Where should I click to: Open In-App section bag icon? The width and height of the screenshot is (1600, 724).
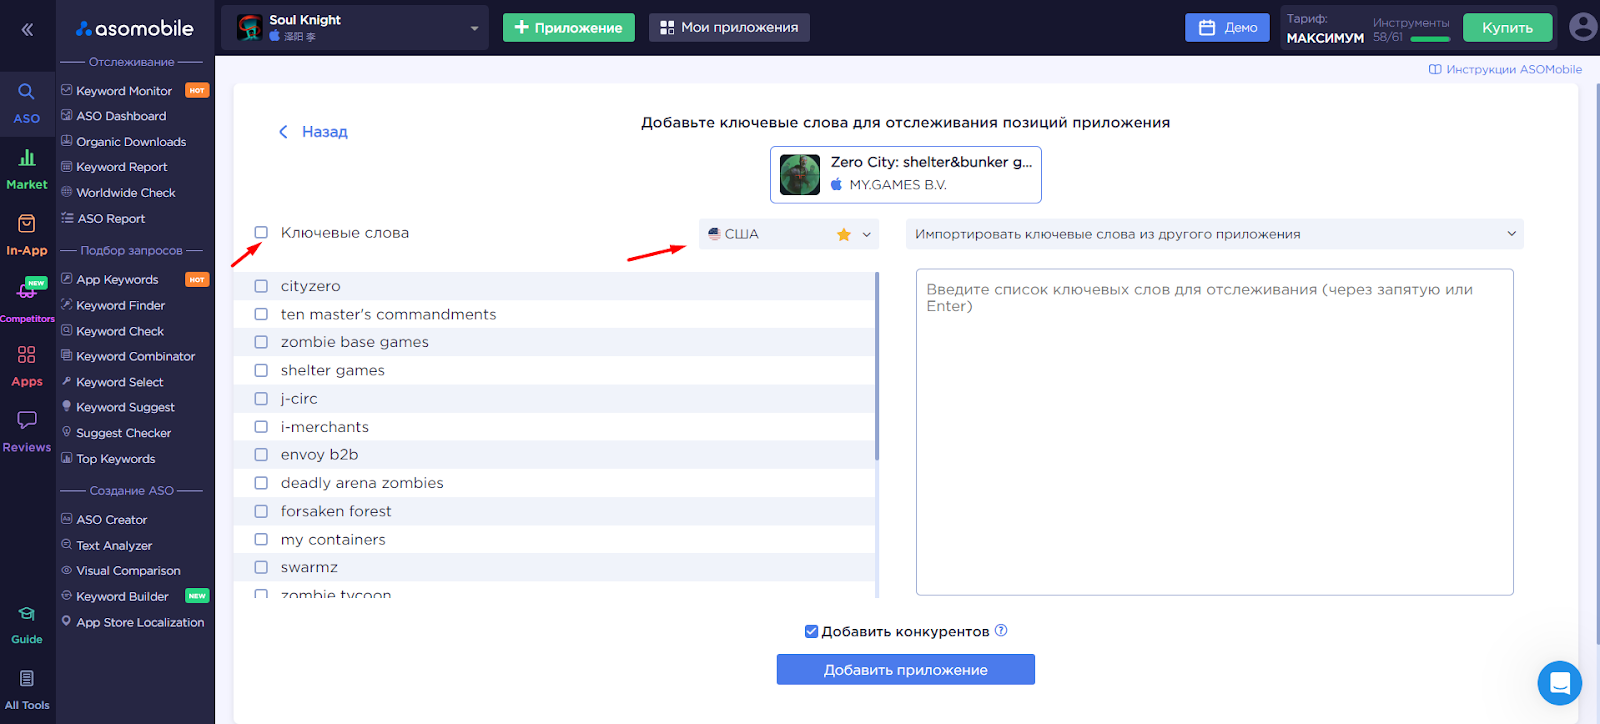(27, 223)
